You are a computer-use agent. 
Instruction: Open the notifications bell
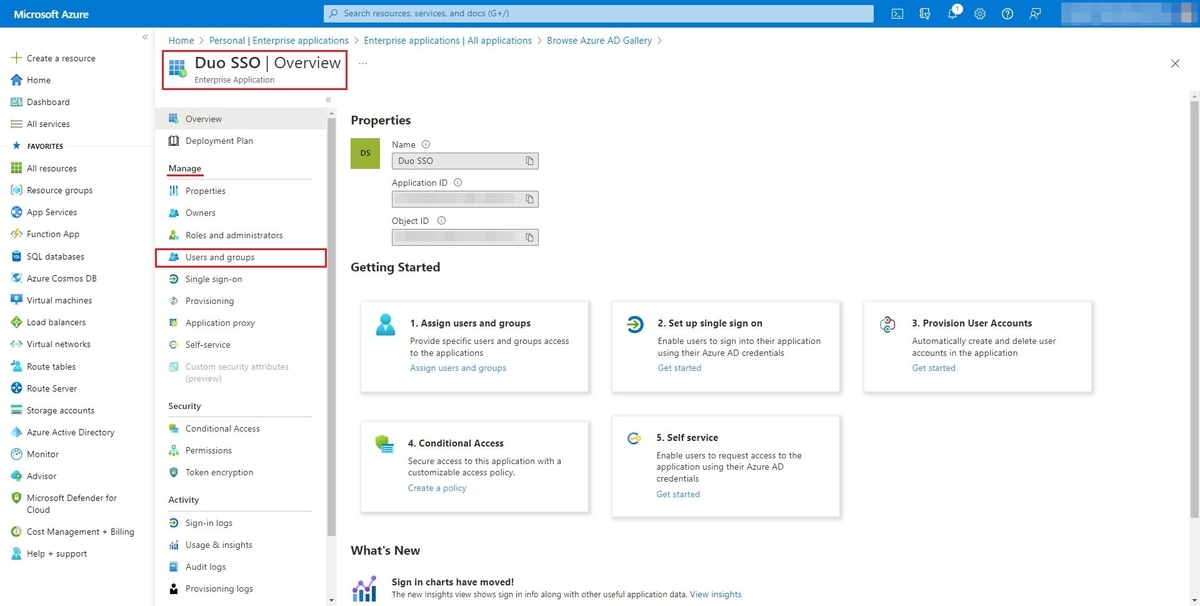coord(952,14)
